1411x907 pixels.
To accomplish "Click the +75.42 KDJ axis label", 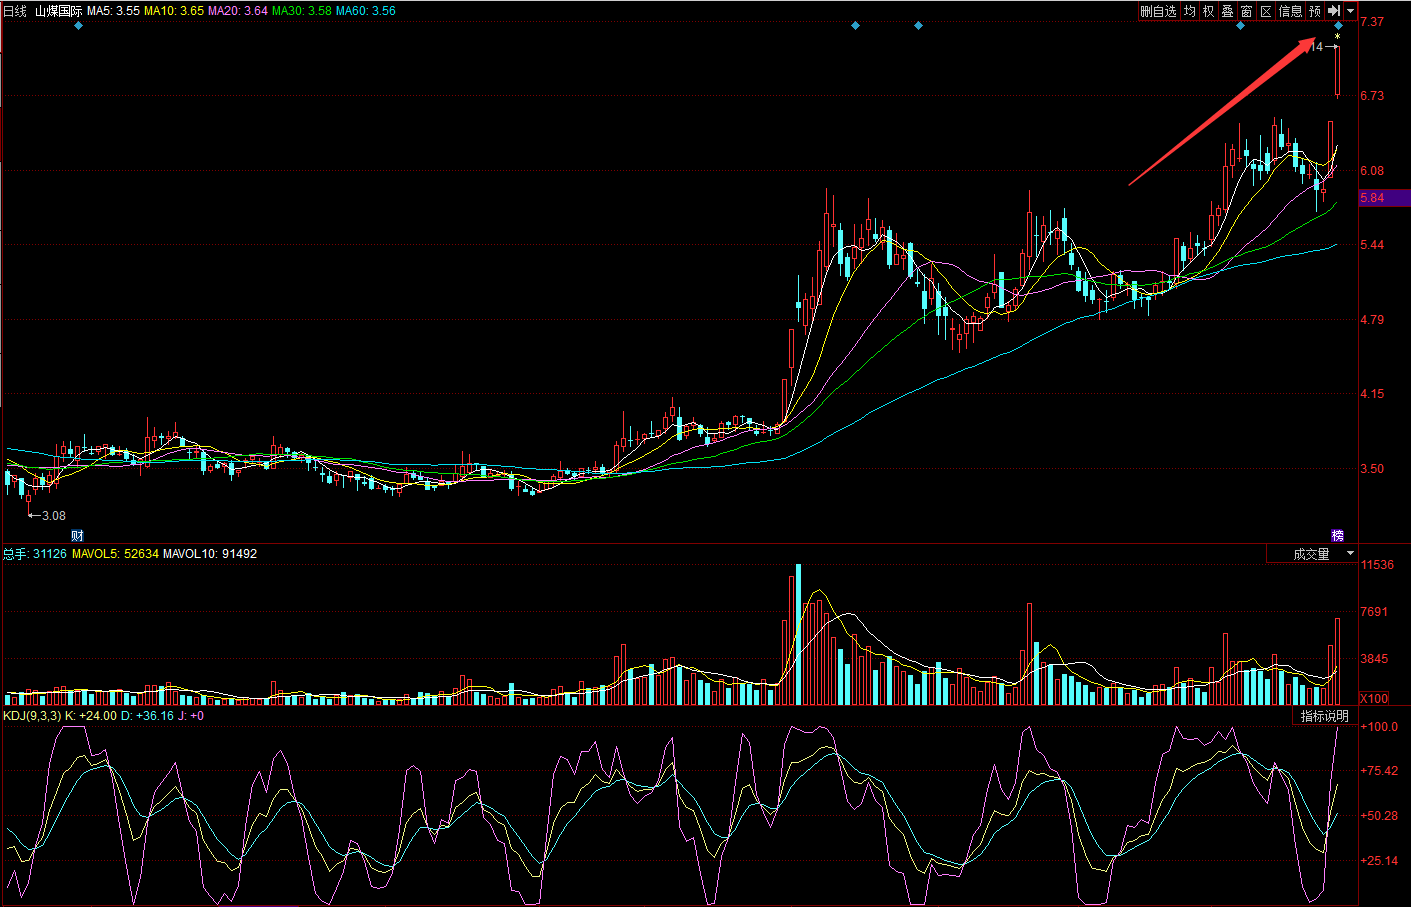I will point(1380,771).
